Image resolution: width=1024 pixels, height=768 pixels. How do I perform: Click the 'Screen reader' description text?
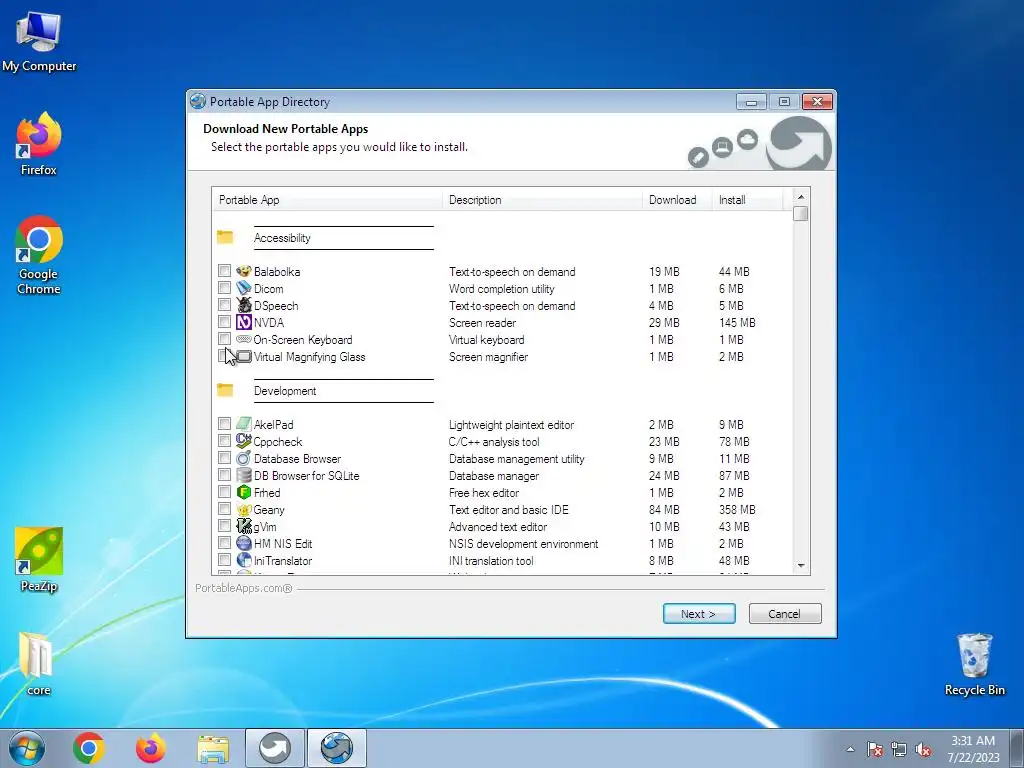coord(482,323)
